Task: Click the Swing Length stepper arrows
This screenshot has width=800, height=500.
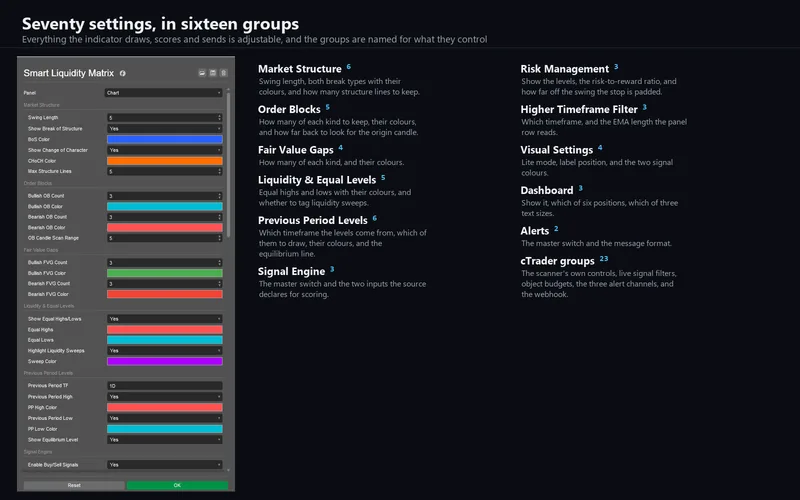Action: pos(219,117)
